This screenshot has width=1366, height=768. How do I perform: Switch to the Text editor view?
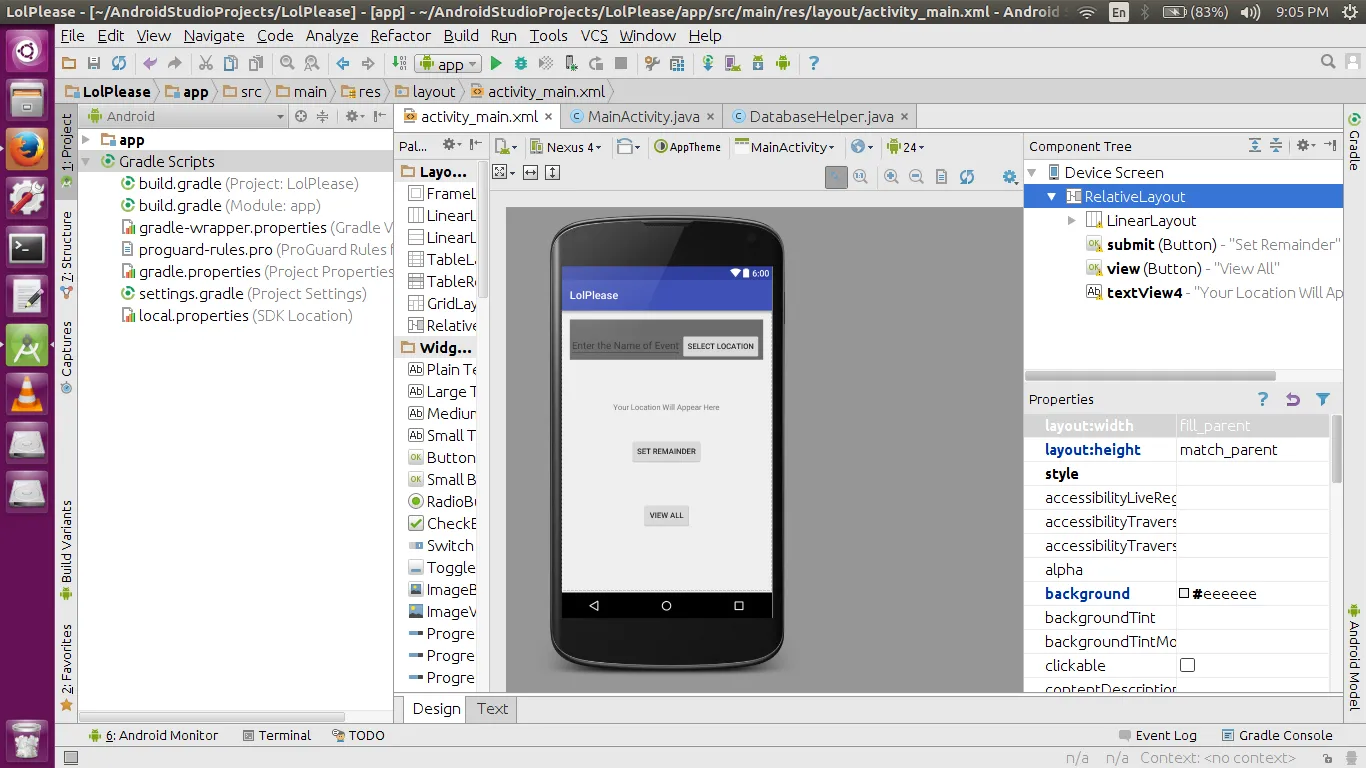point(492,708)
